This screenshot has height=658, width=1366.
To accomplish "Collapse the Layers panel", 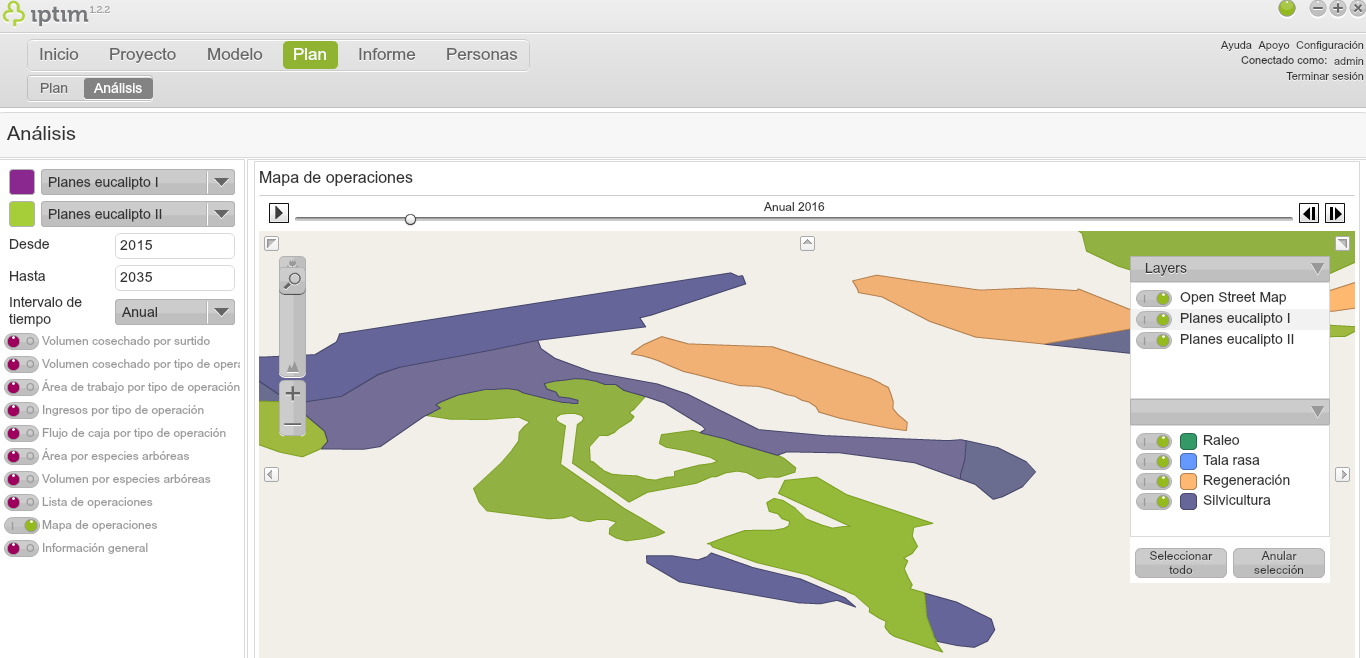I will tap(1317, 268).
